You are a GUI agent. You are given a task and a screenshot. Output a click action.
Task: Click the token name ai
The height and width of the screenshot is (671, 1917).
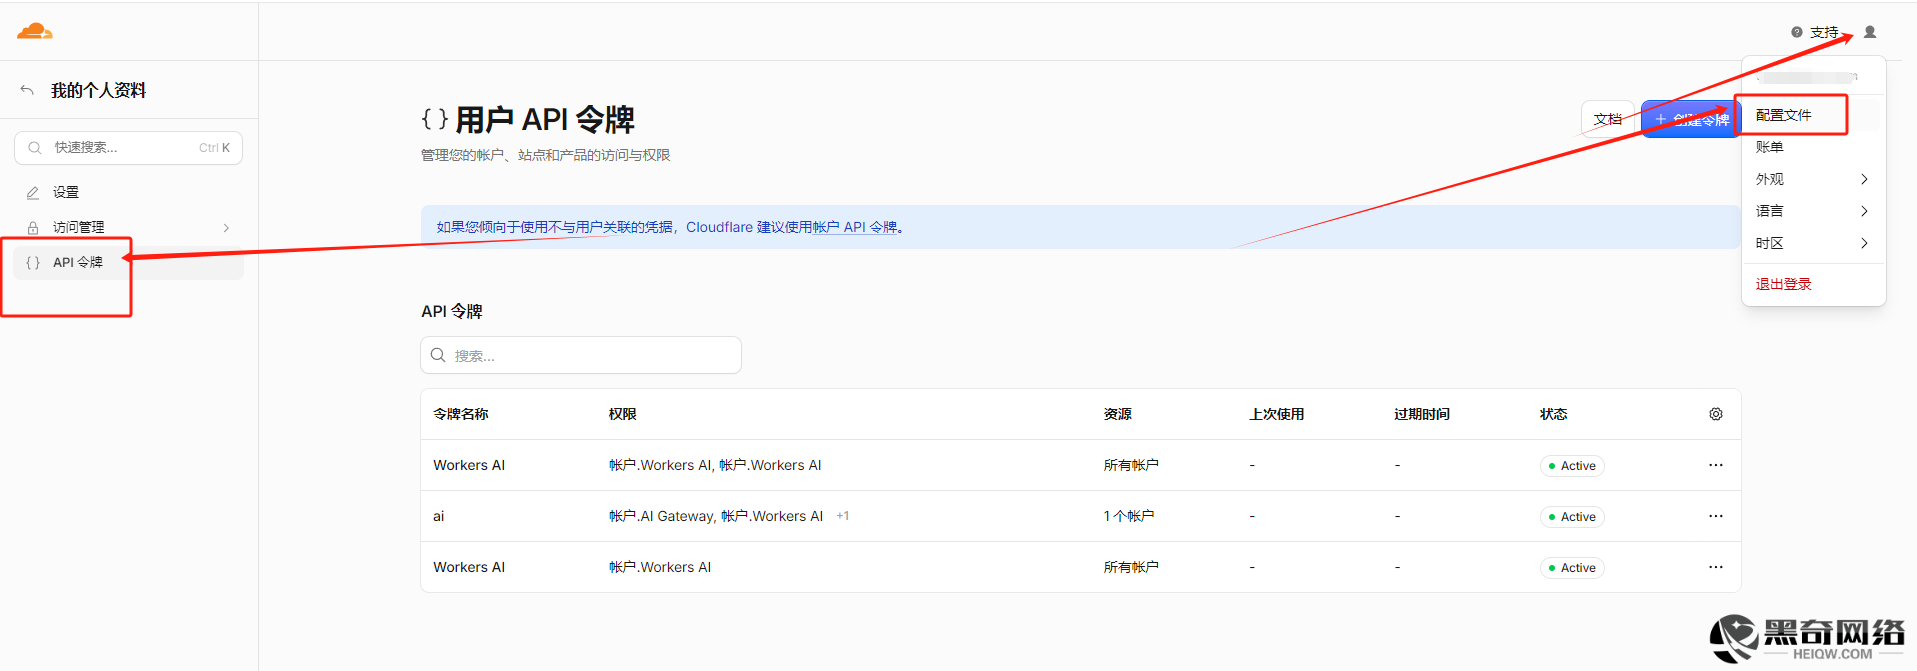(438, 516)
